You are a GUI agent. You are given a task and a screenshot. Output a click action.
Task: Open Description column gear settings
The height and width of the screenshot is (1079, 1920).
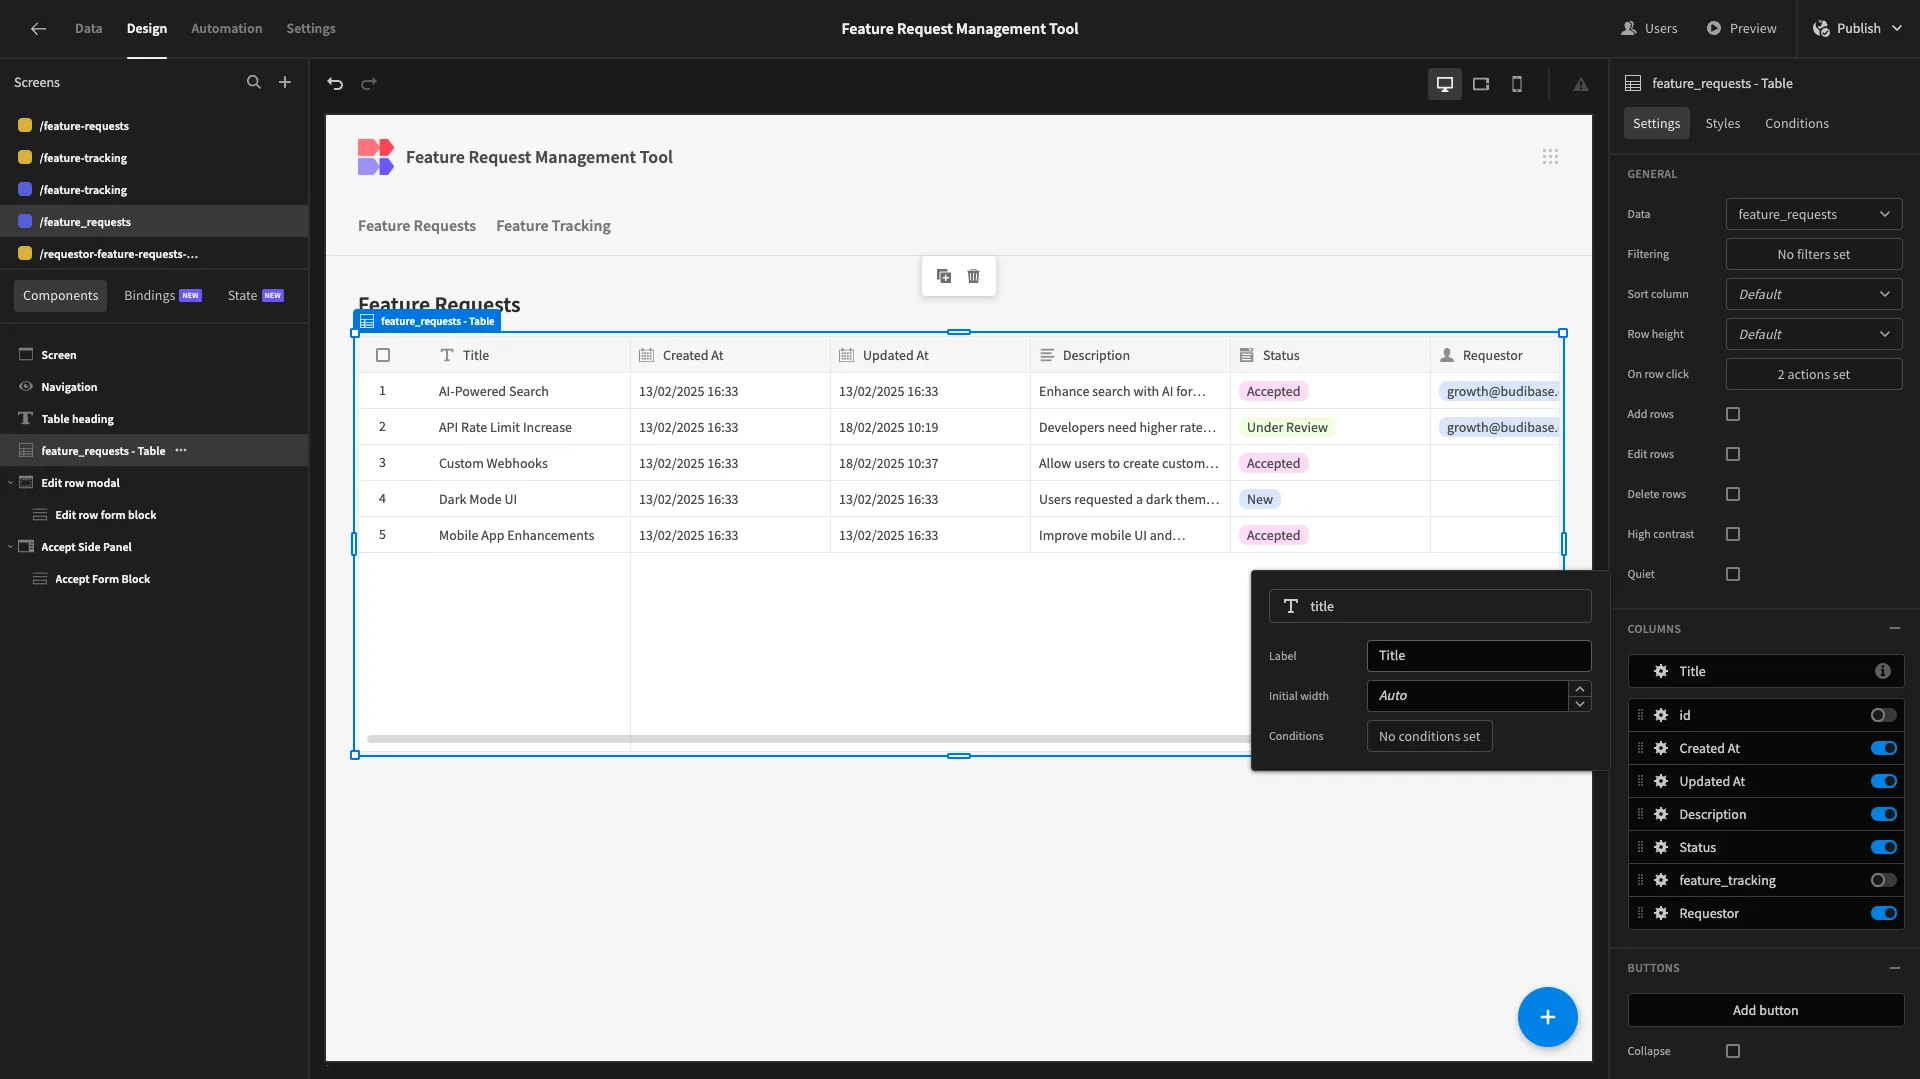click(x=1661, y=814)
